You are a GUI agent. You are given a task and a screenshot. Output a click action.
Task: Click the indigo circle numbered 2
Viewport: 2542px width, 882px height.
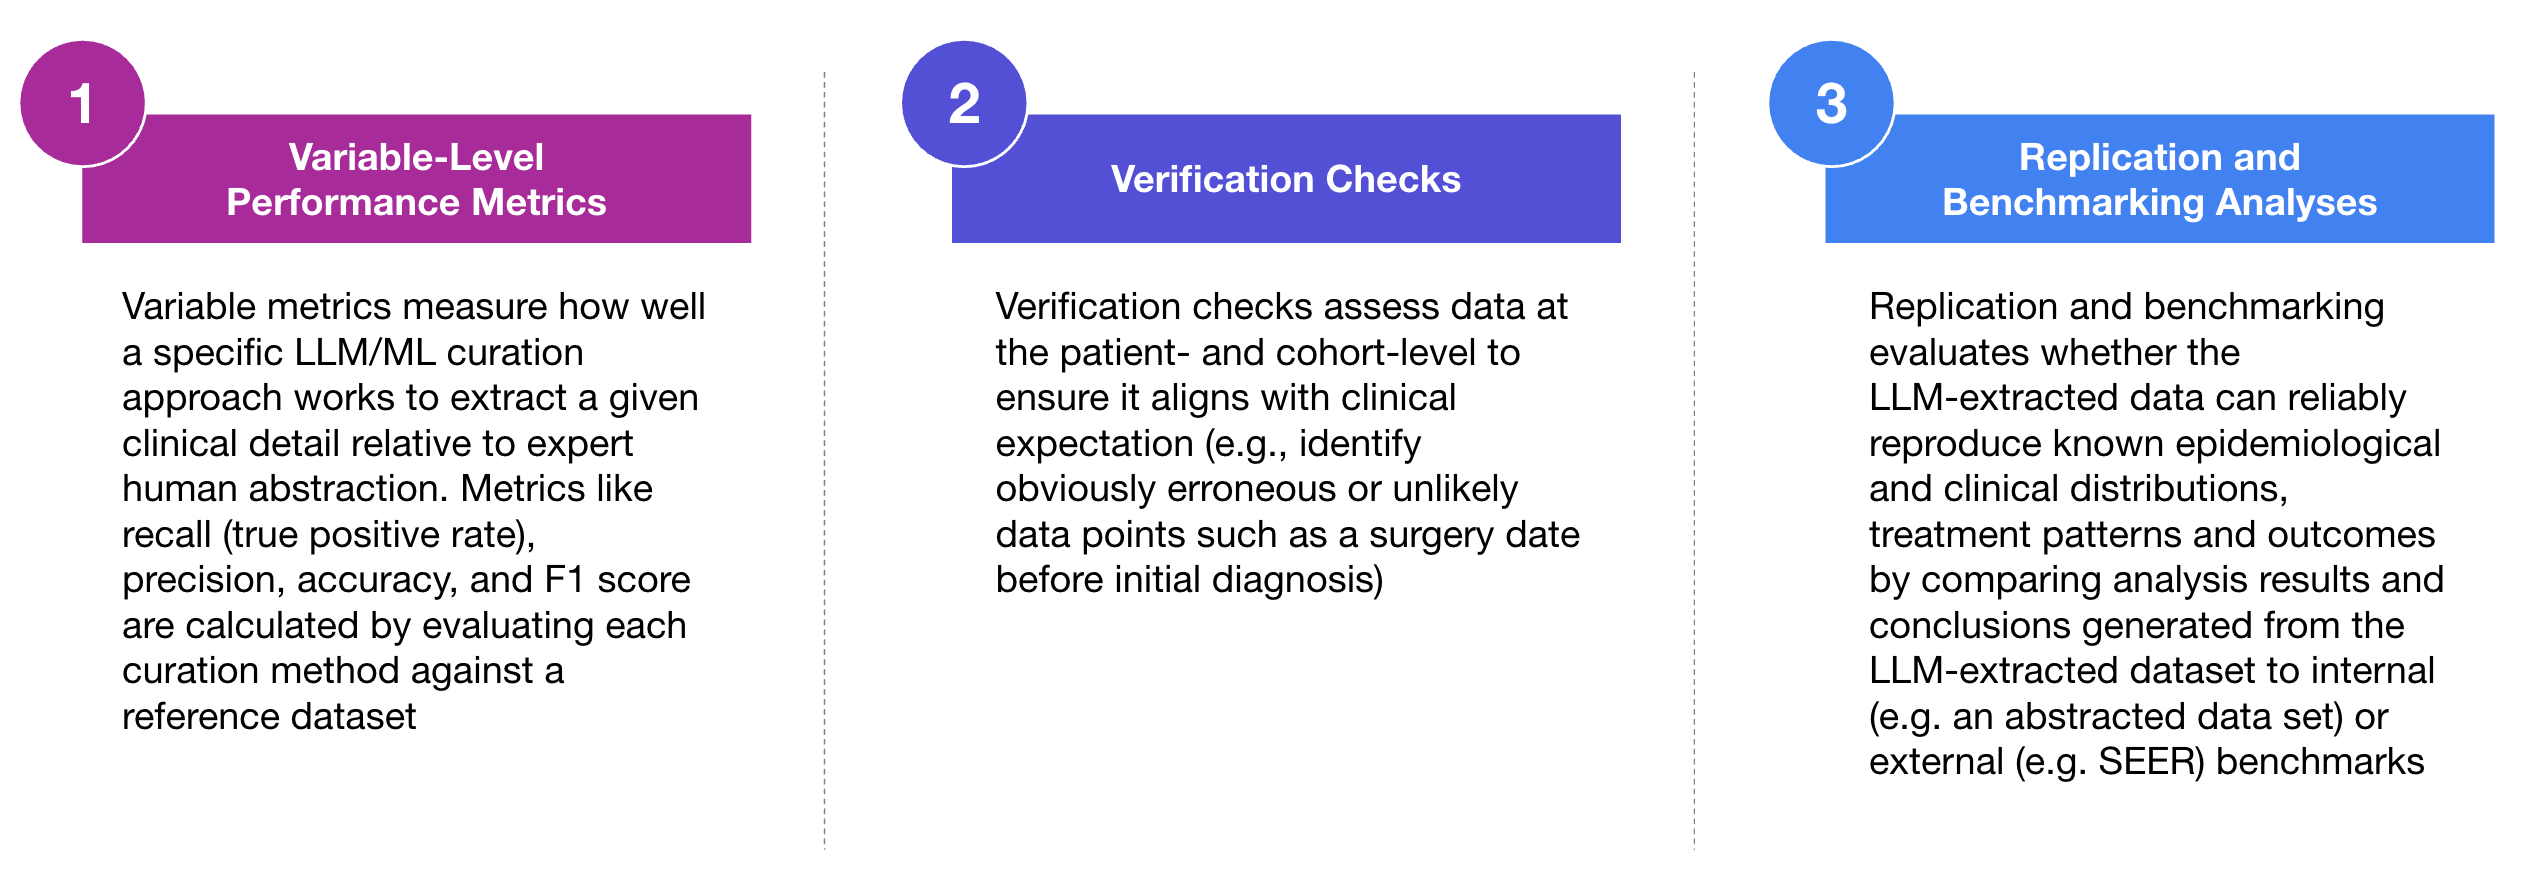(x=964, y=103)
